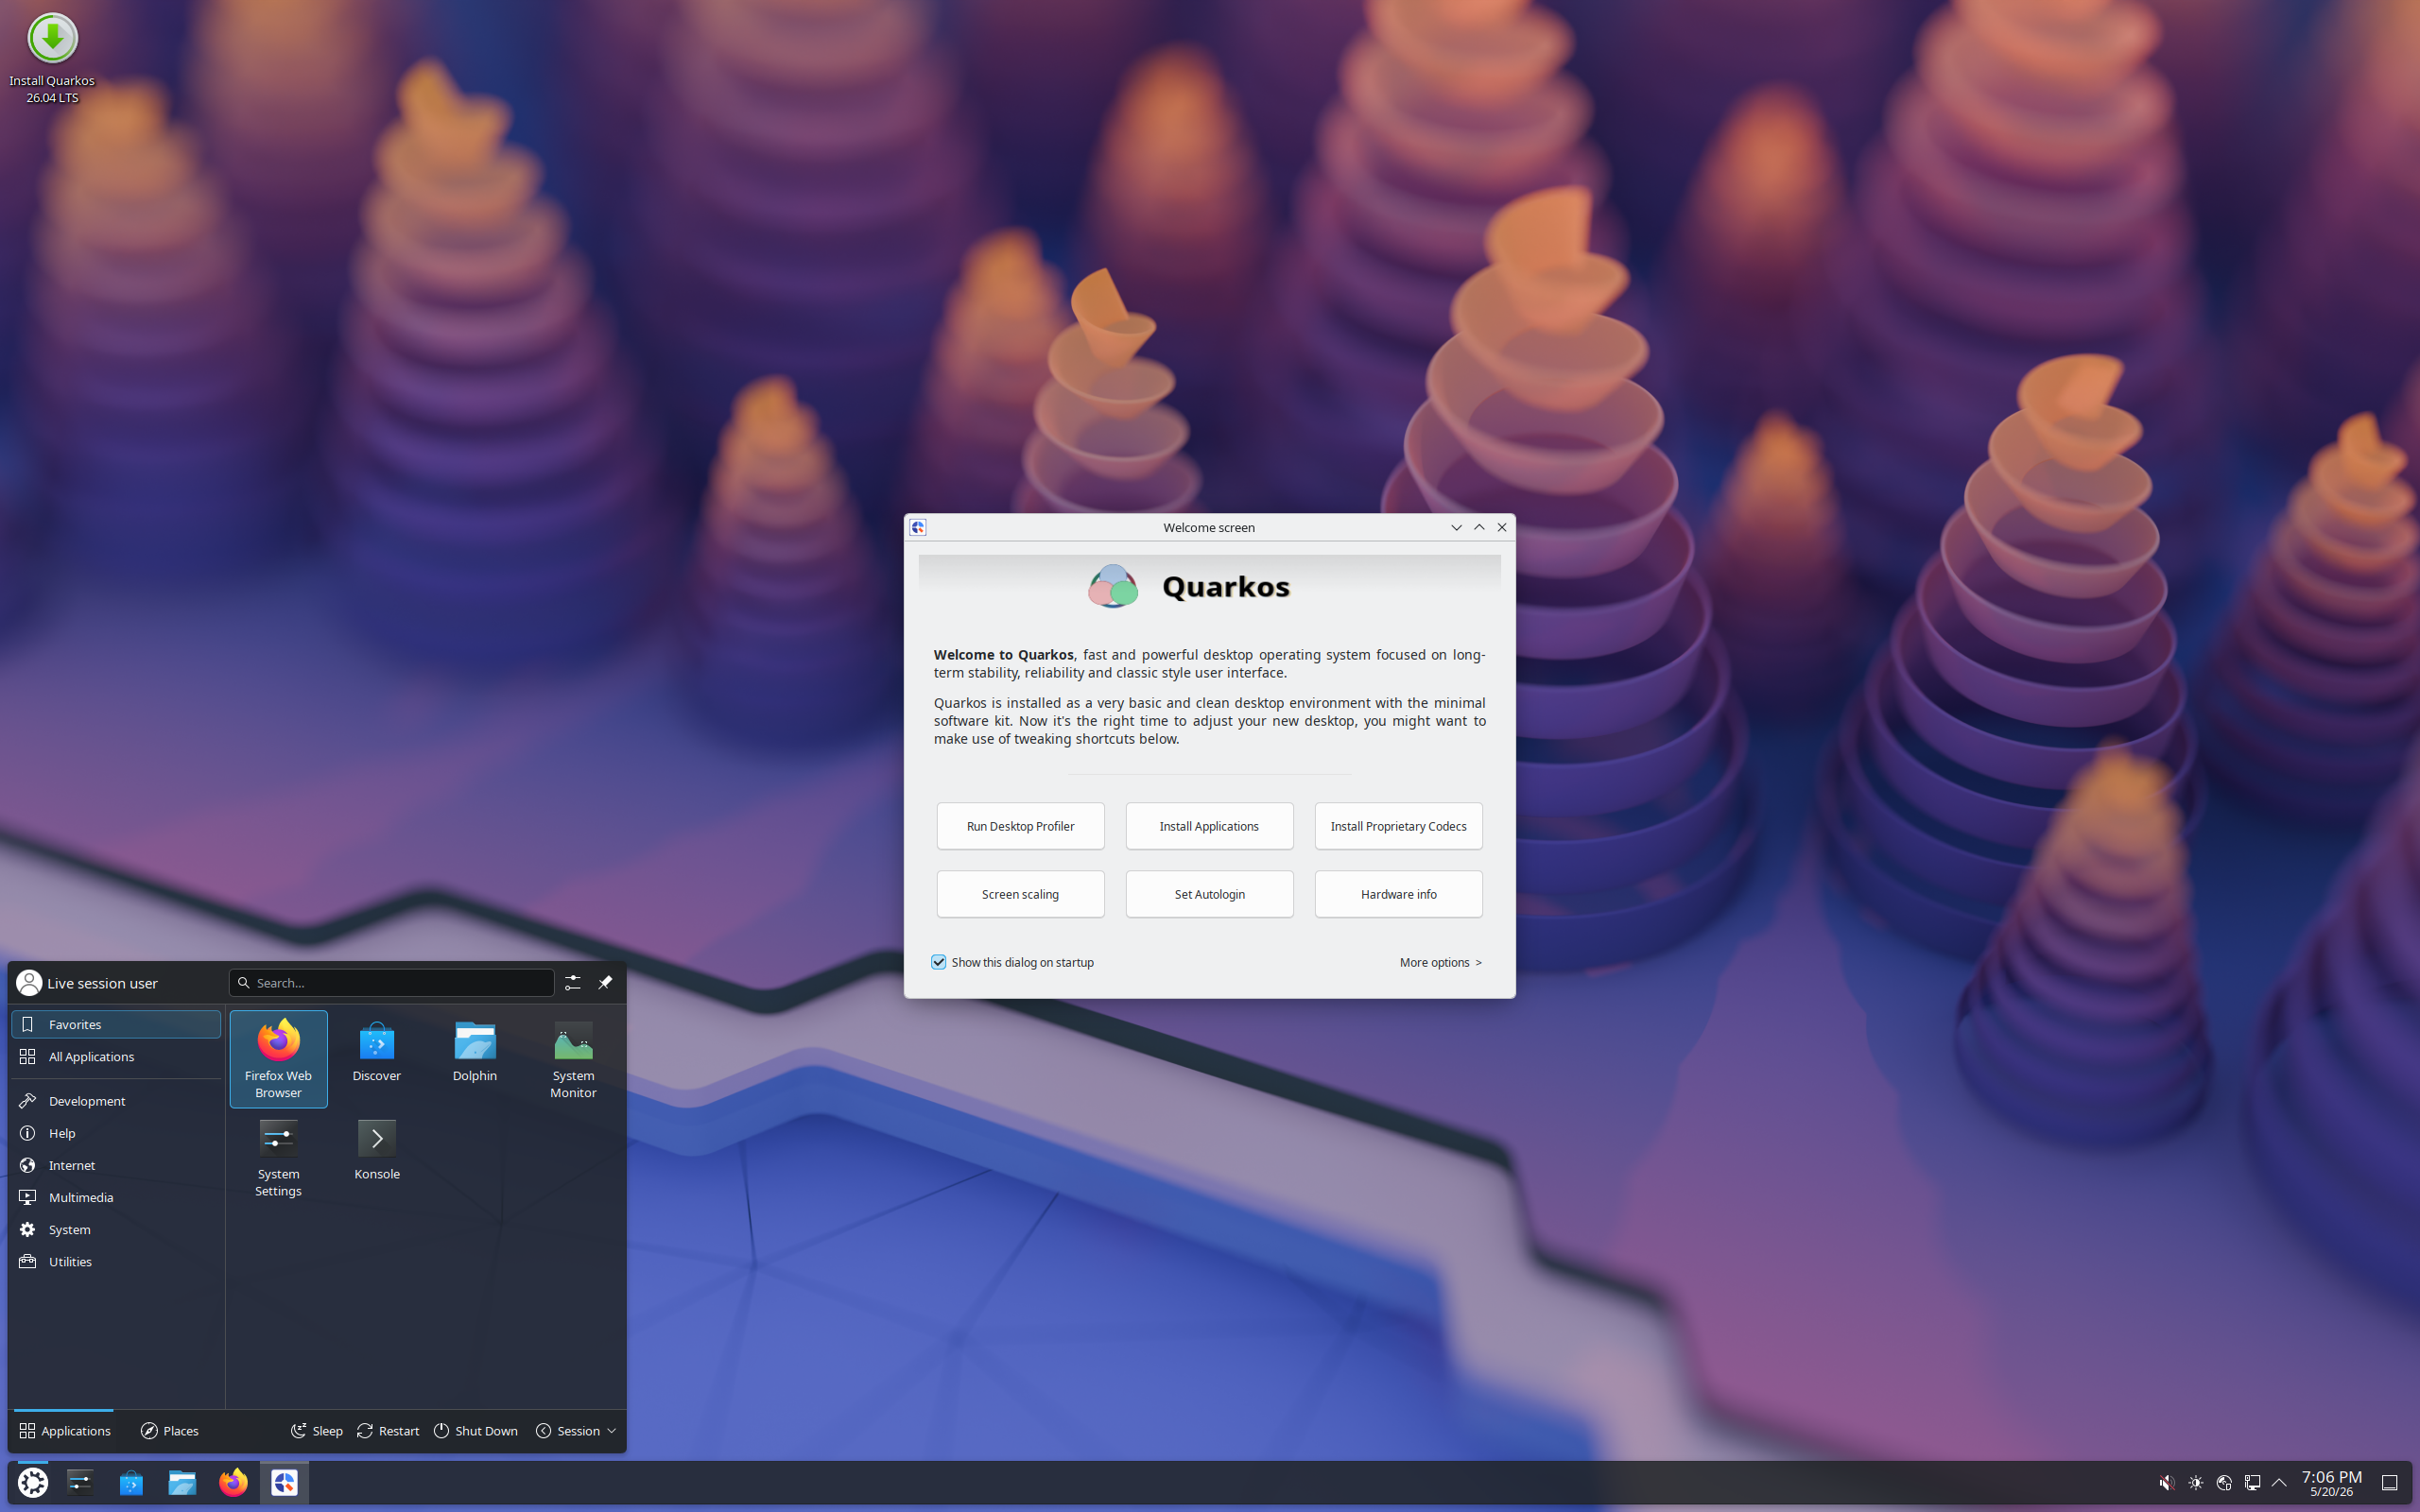2420x1512 pixels.
Task: Open the brightness tray icon
Action: click(x=2195, y=1483)
